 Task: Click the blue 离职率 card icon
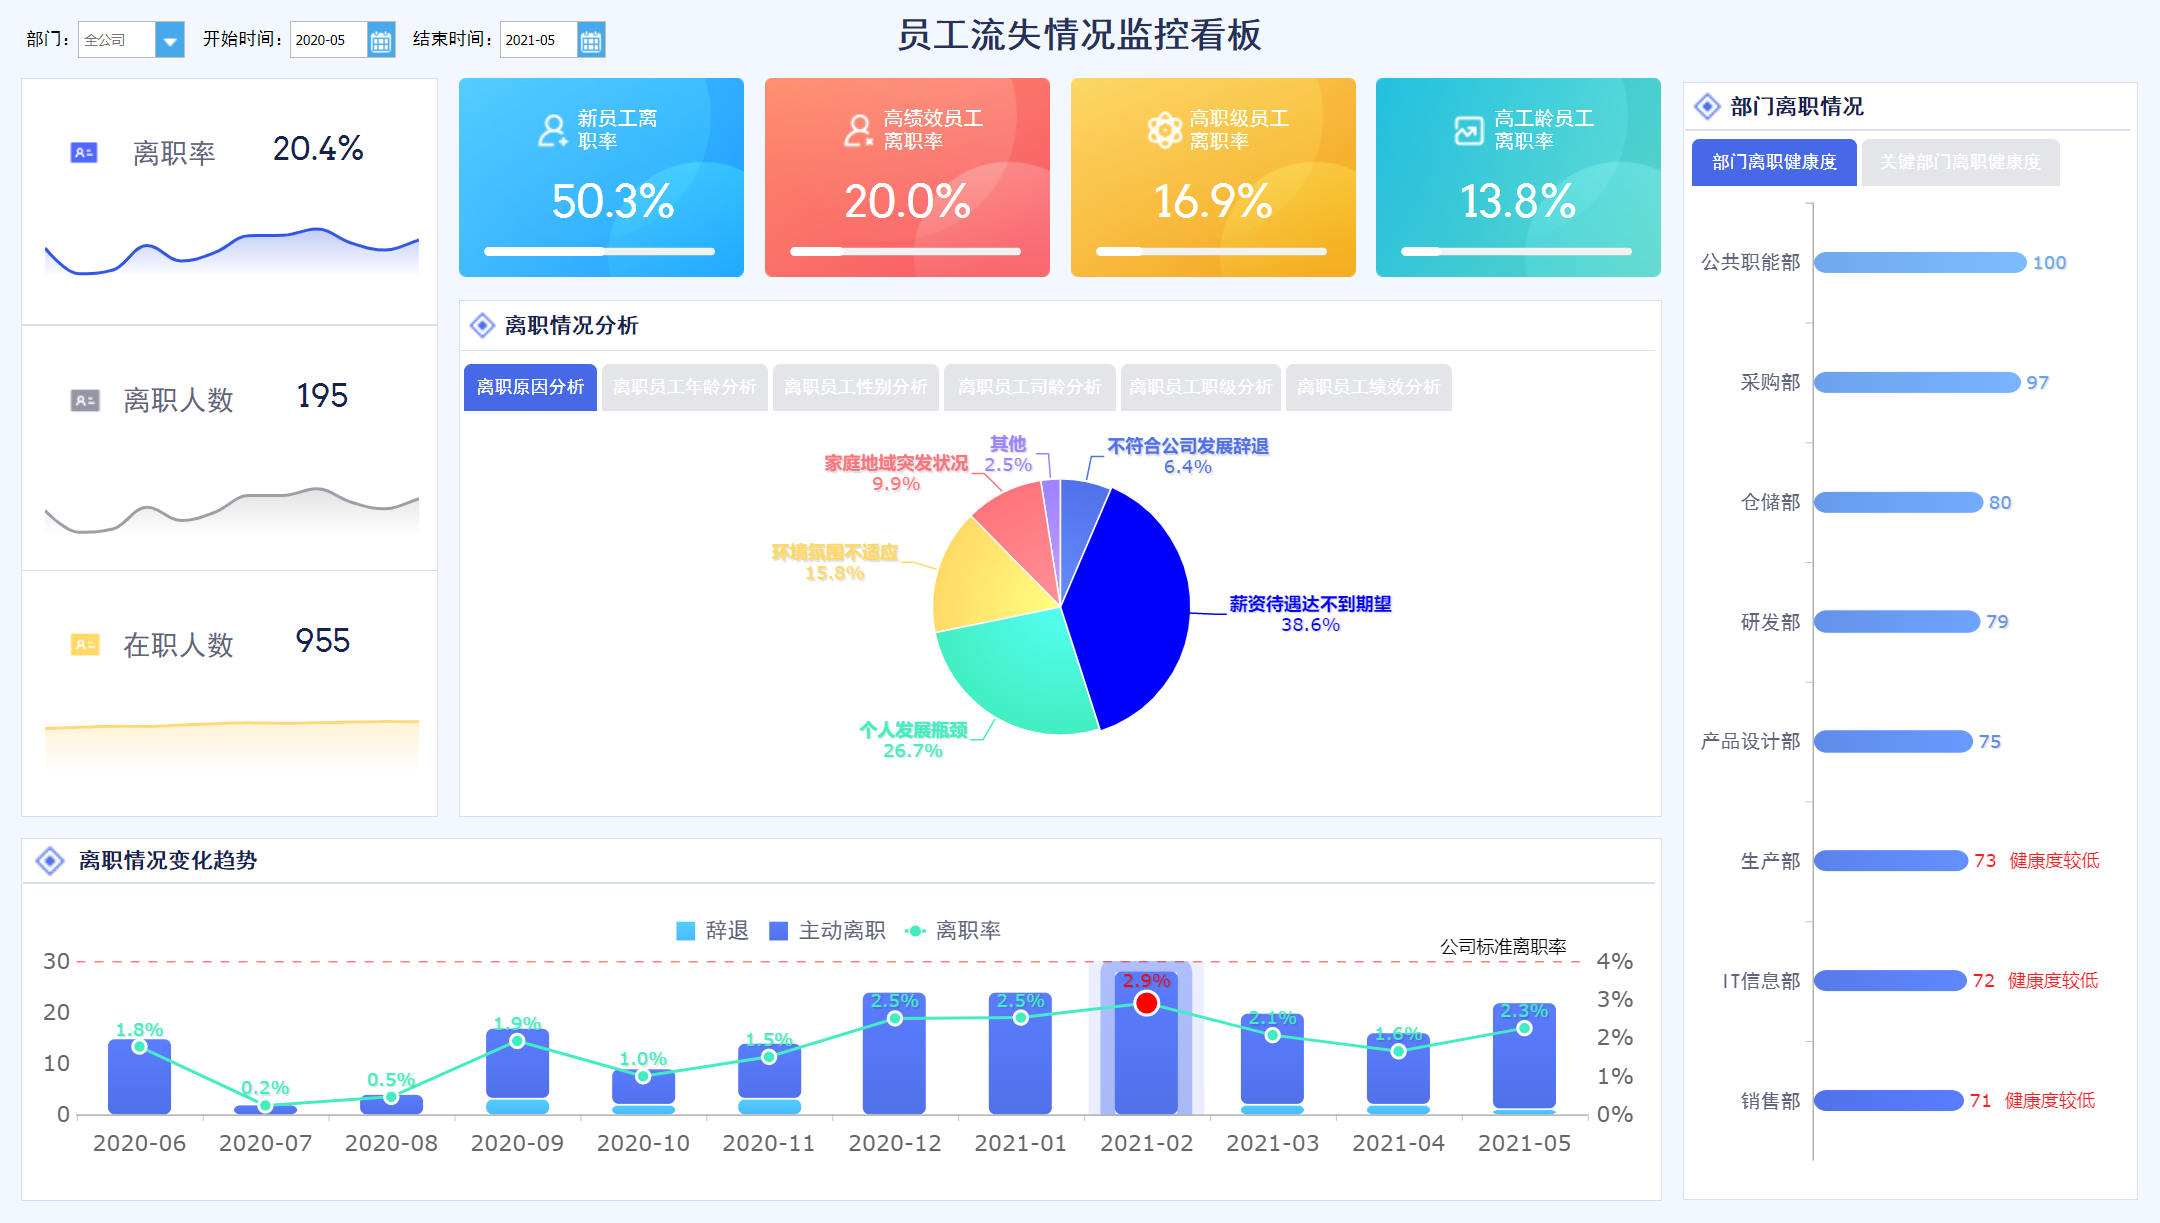coord(84,153)
